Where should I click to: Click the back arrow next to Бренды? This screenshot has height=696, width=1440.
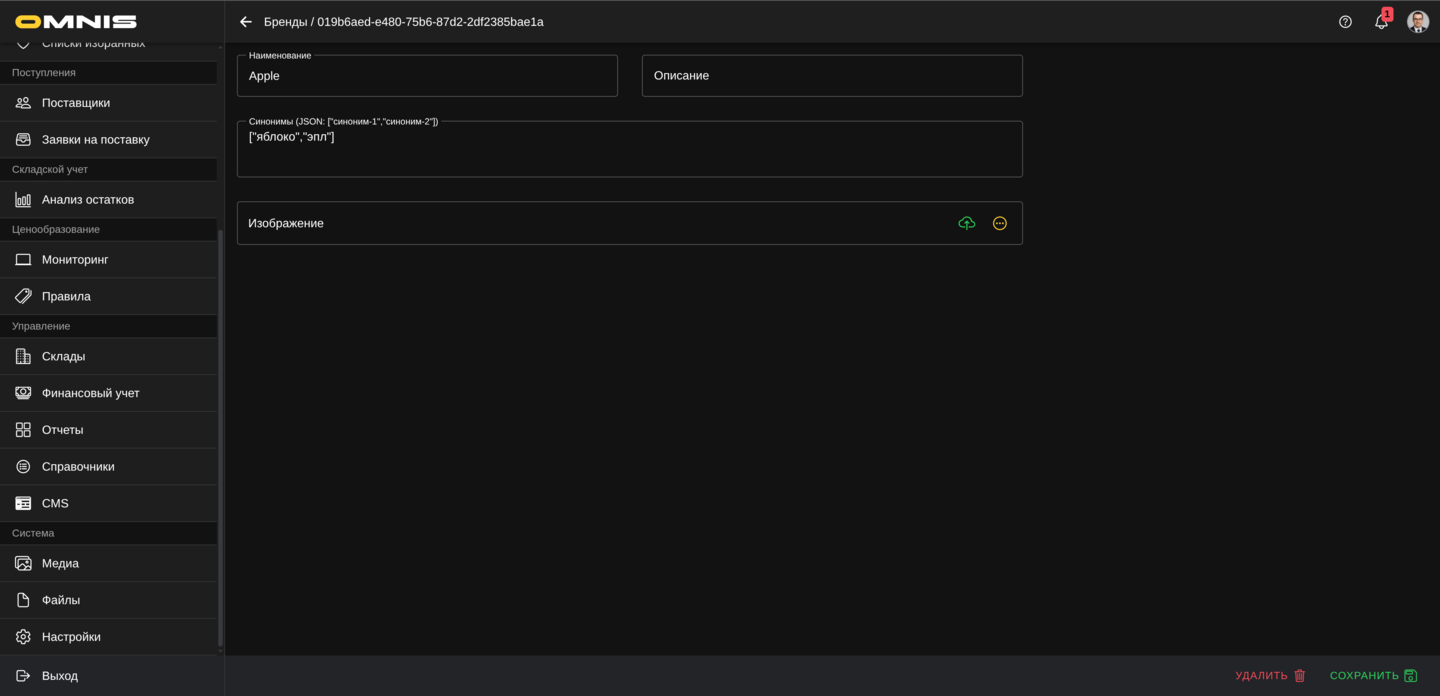246,22
